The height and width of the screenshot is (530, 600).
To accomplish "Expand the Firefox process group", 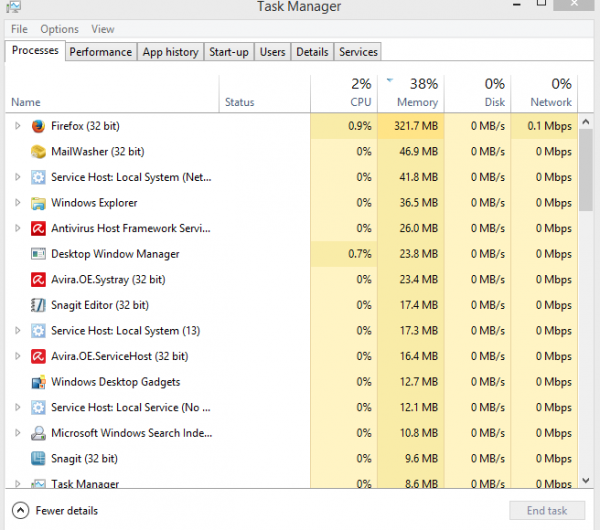I will [x=18, y=126].
